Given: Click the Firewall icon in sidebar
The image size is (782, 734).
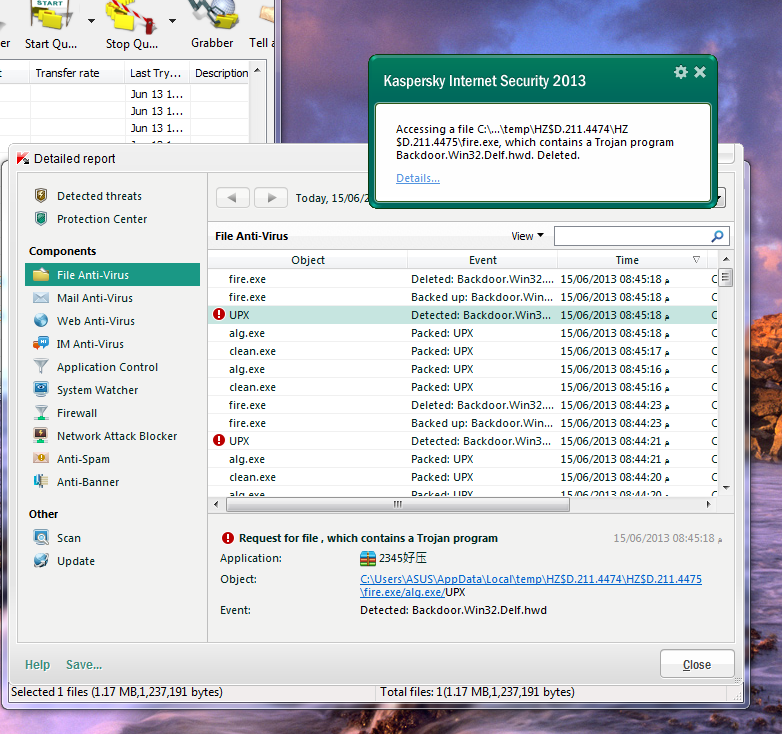Looking at the screenshot, I should coord(41,412).
